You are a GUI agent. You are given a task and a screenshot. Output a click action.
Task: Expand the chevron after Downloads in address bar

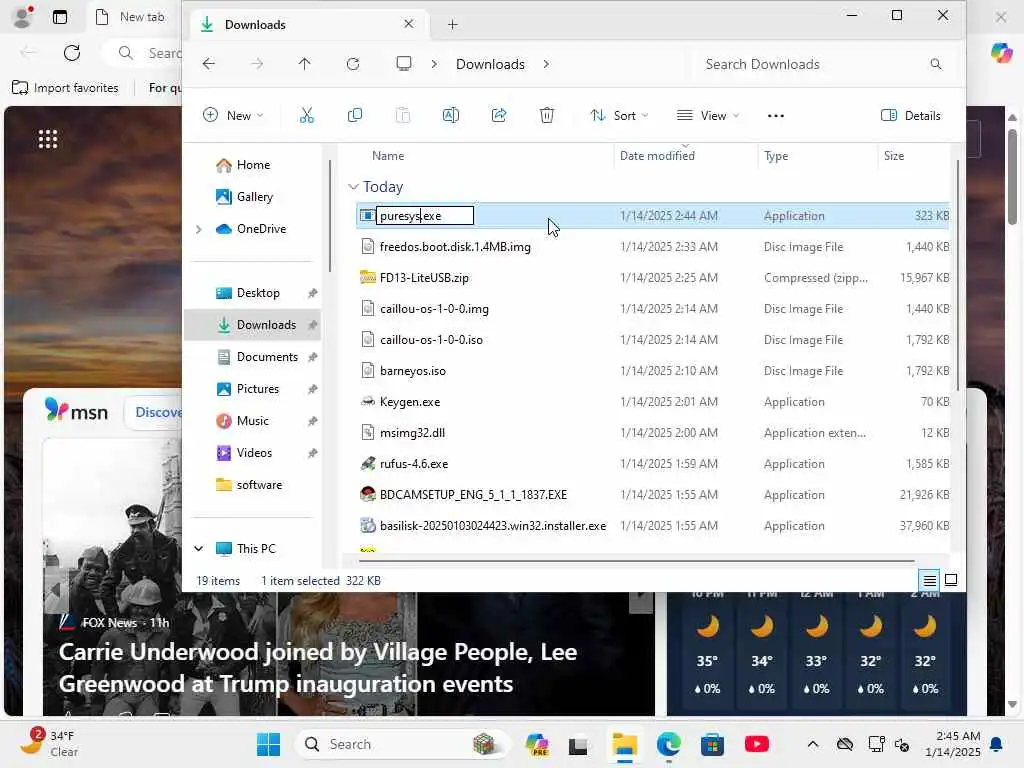tap(546, 64)
